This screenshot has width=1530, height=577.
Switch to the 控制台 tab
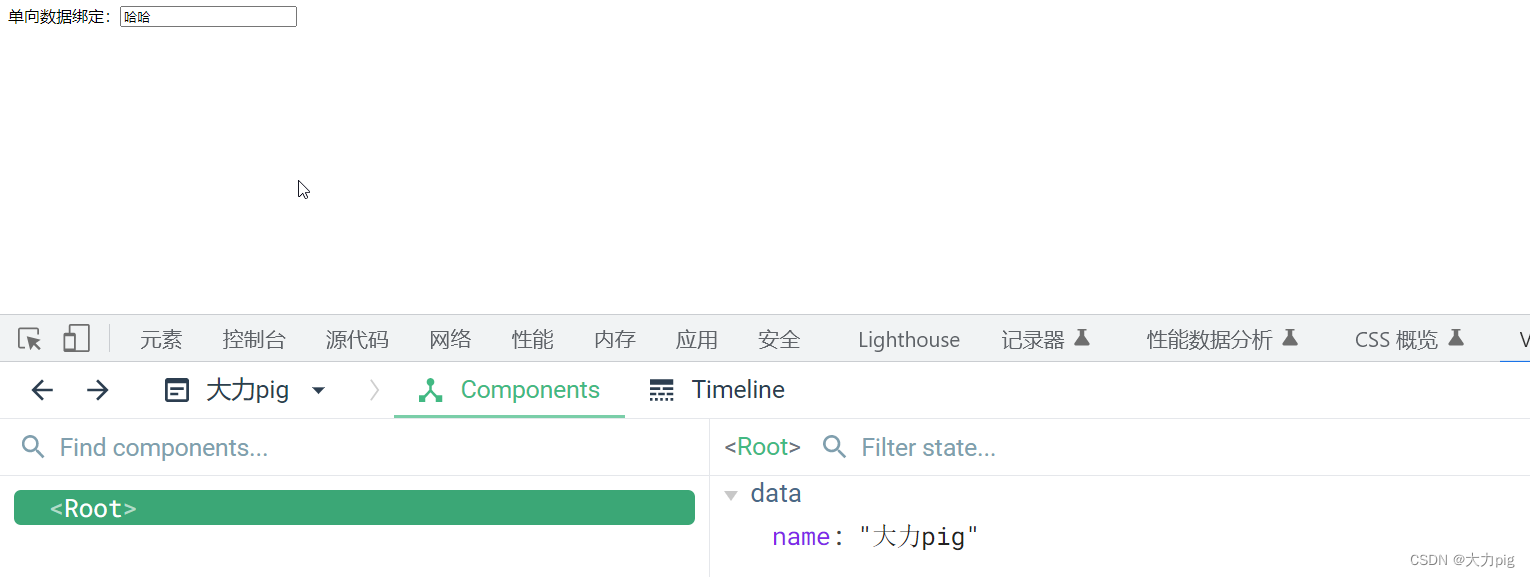pyautogui.click(x=254, y=339)
